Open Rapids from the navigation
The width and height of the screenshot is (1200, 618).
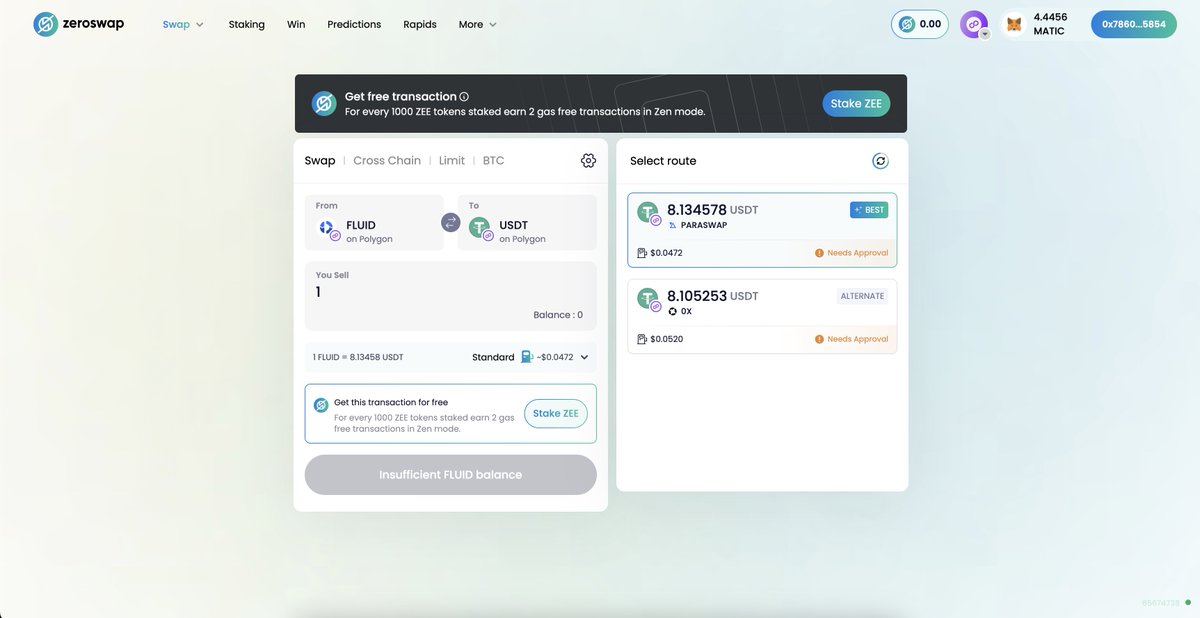point(420,24)
